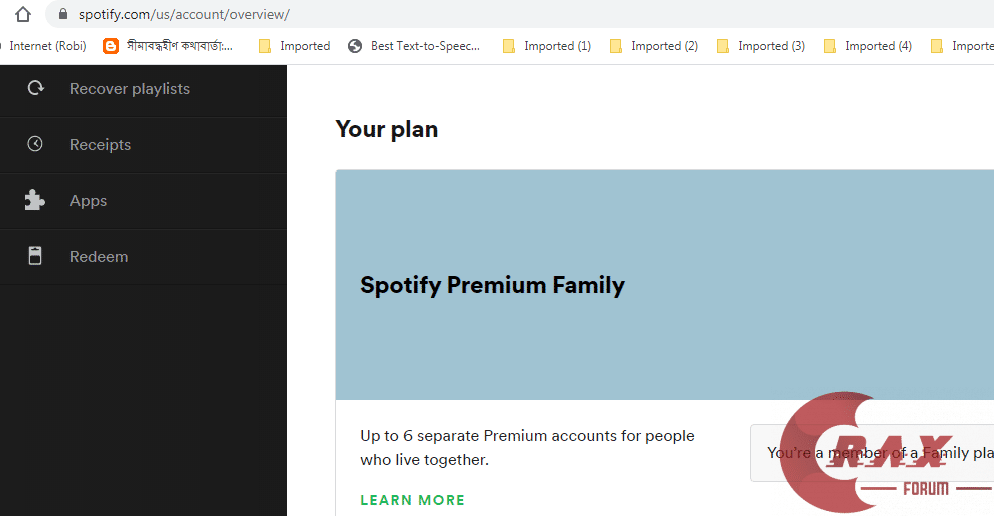
Task: Click the LEARN MORE link
Action: (412, 500)
